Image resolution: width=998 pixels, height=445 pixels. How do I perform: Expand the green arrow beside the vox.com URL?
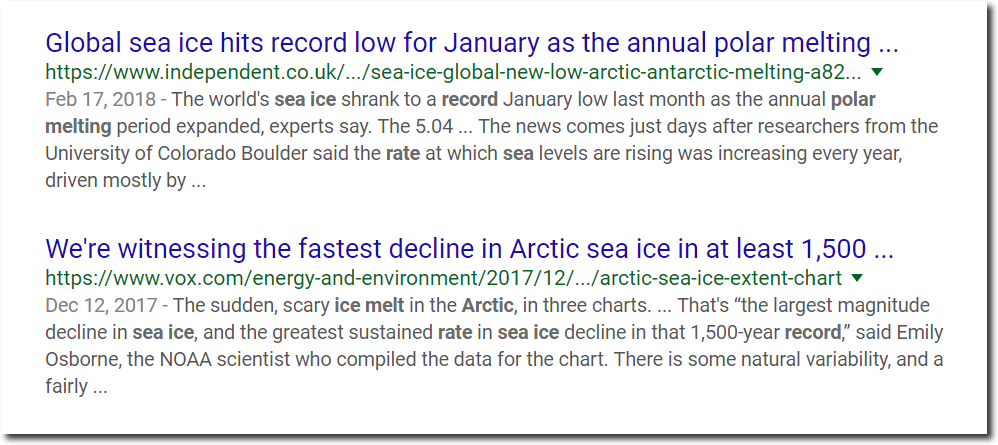(x=857, y=278)
